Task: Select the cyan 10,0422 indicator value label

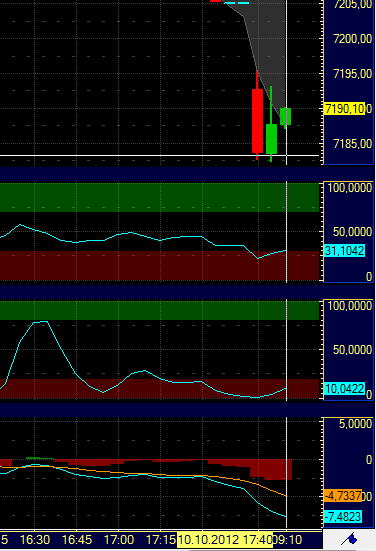Action: click(344, 389)
